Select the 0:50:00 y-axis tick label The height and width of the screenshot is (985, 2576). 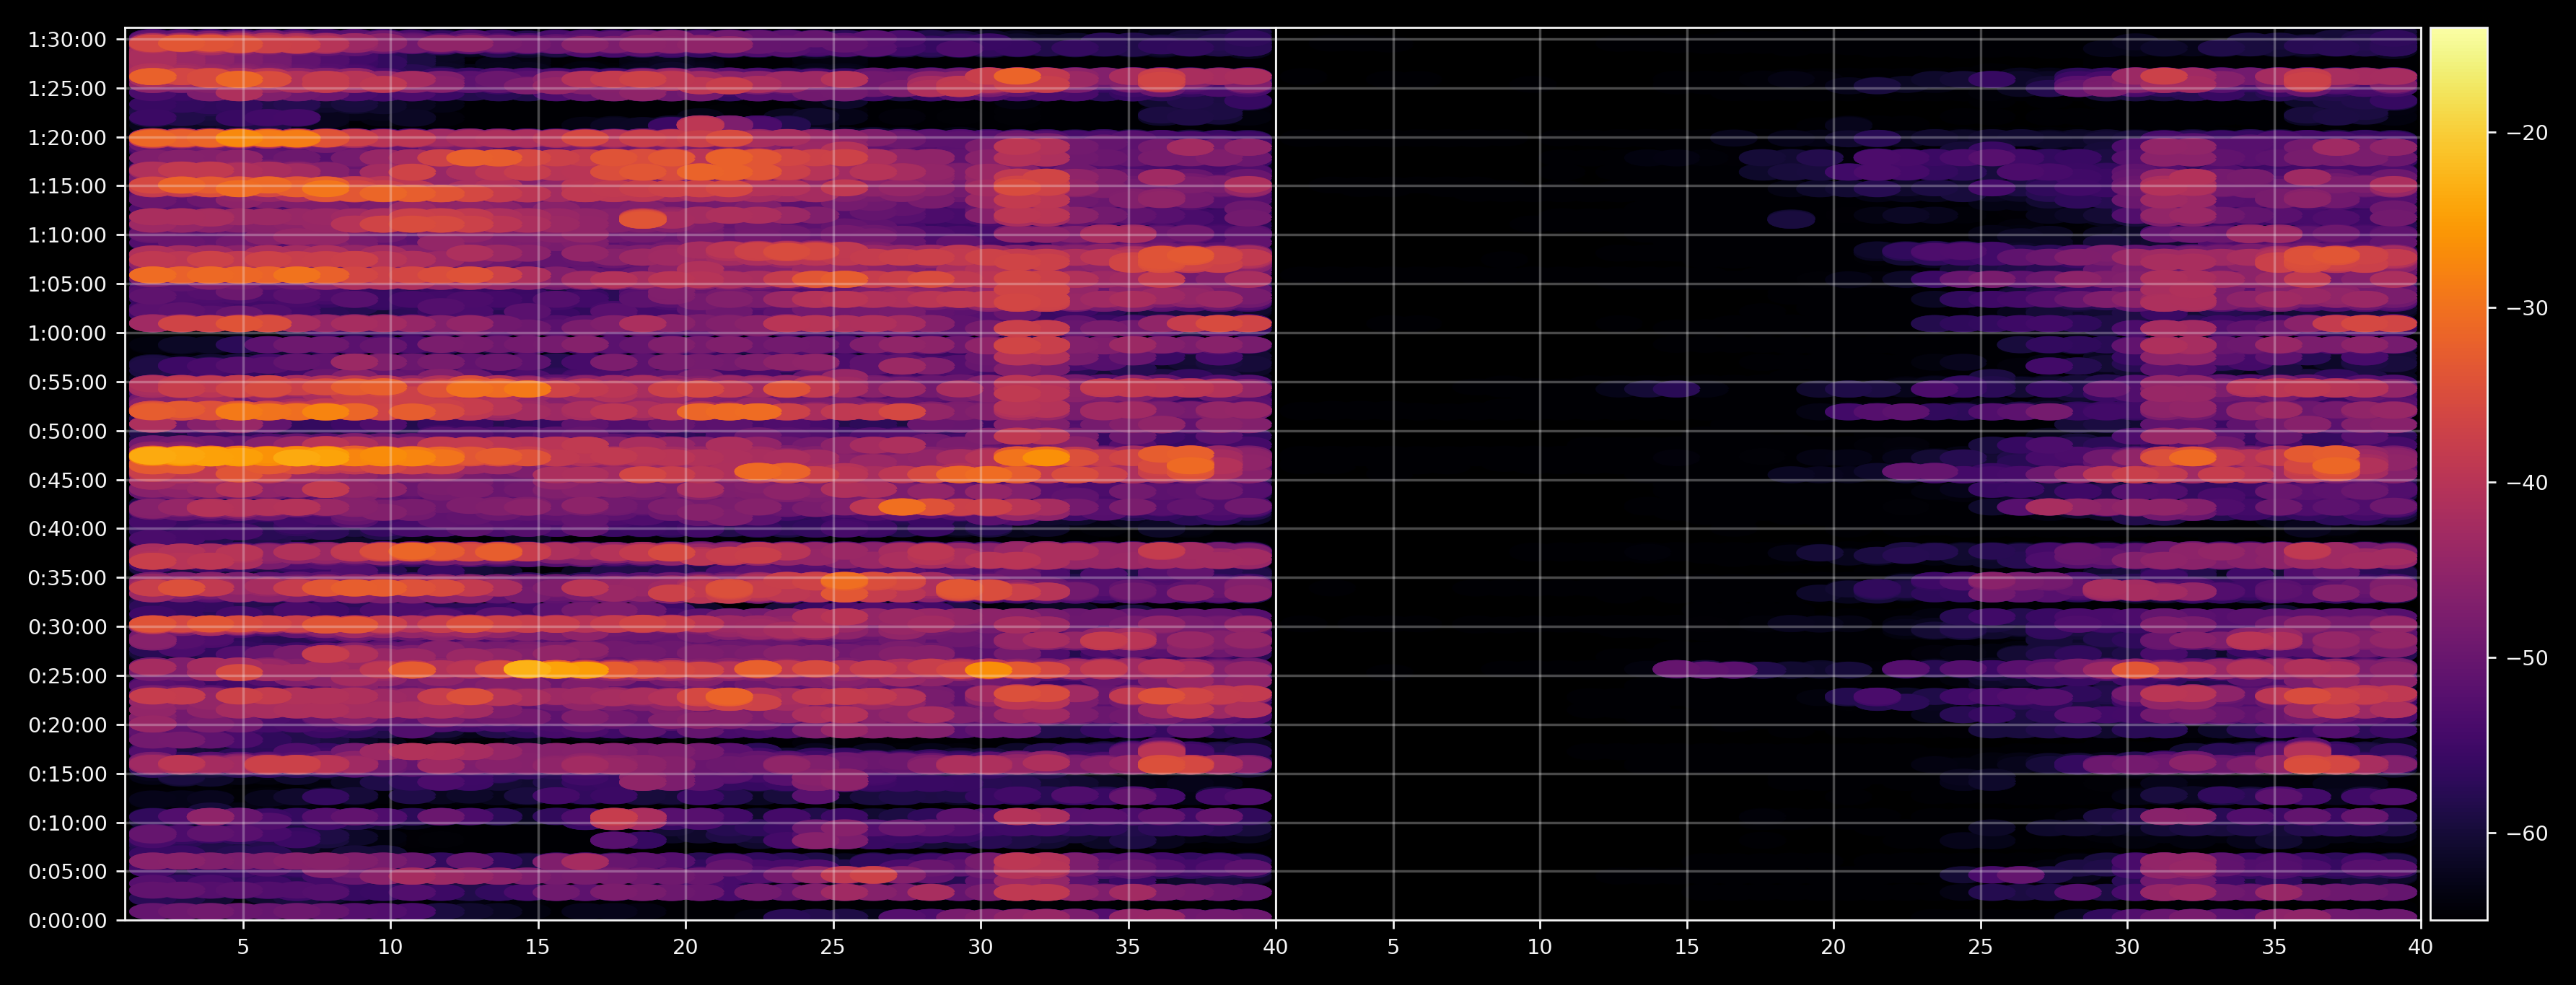[x=67, y=432]
